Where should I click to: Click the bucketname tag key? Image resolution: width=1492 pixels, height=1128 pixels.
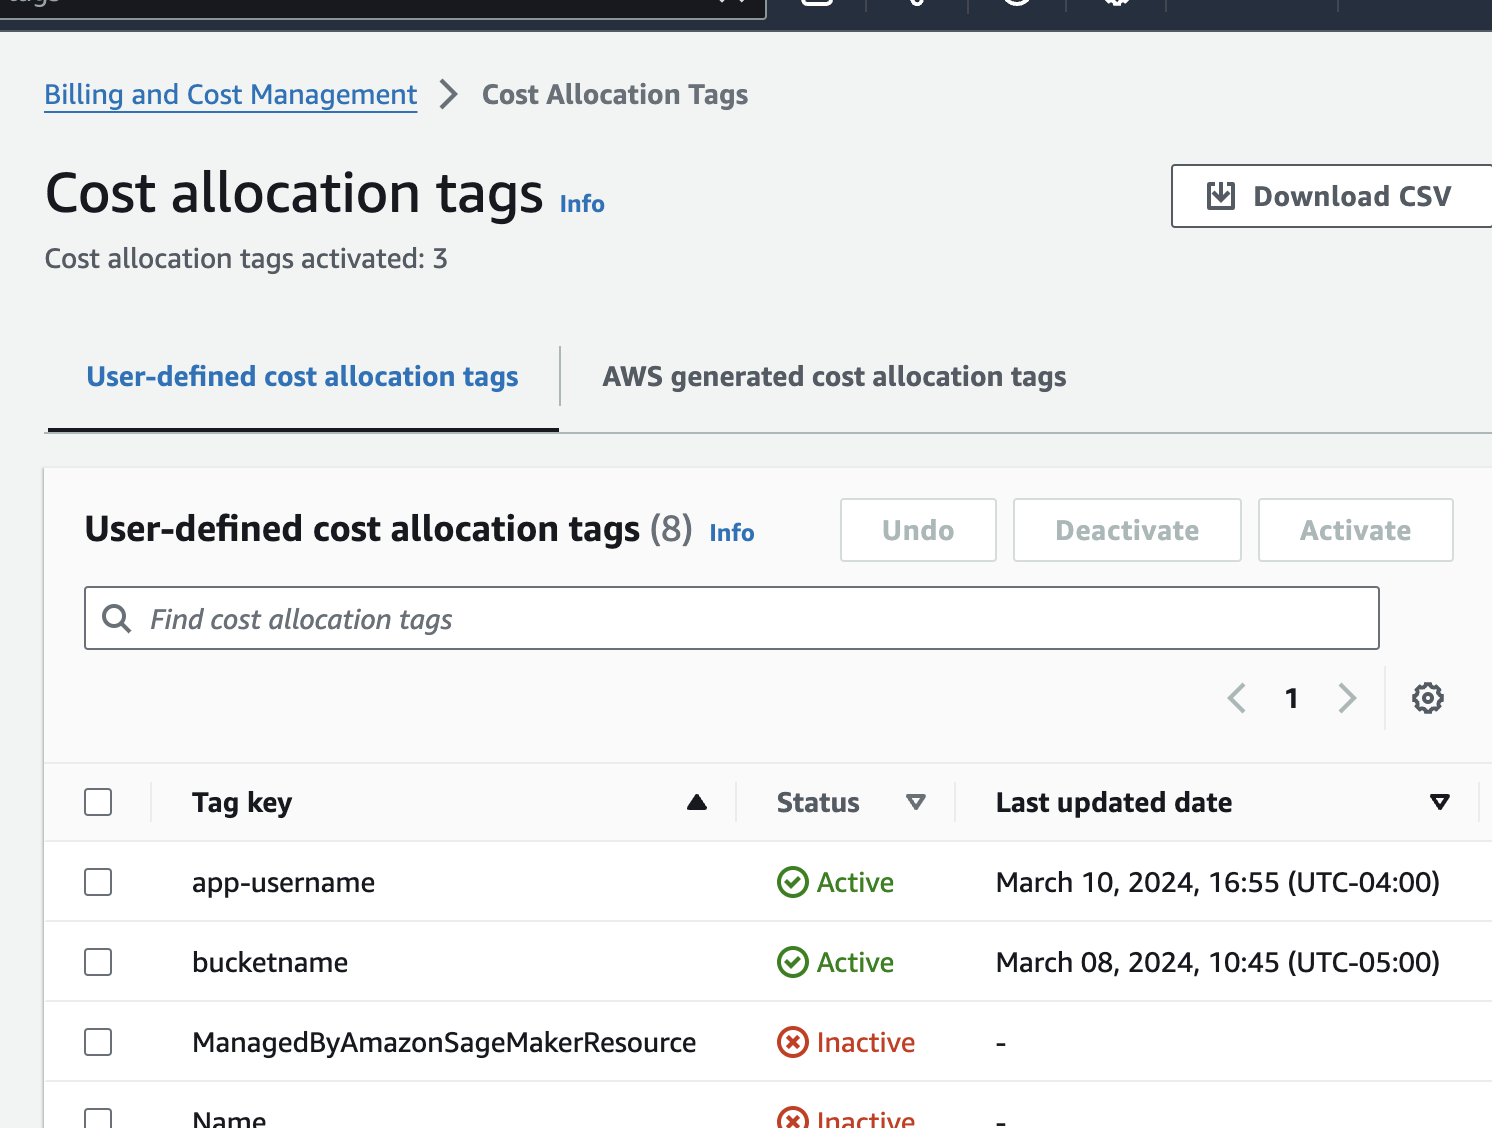[270, 962]
